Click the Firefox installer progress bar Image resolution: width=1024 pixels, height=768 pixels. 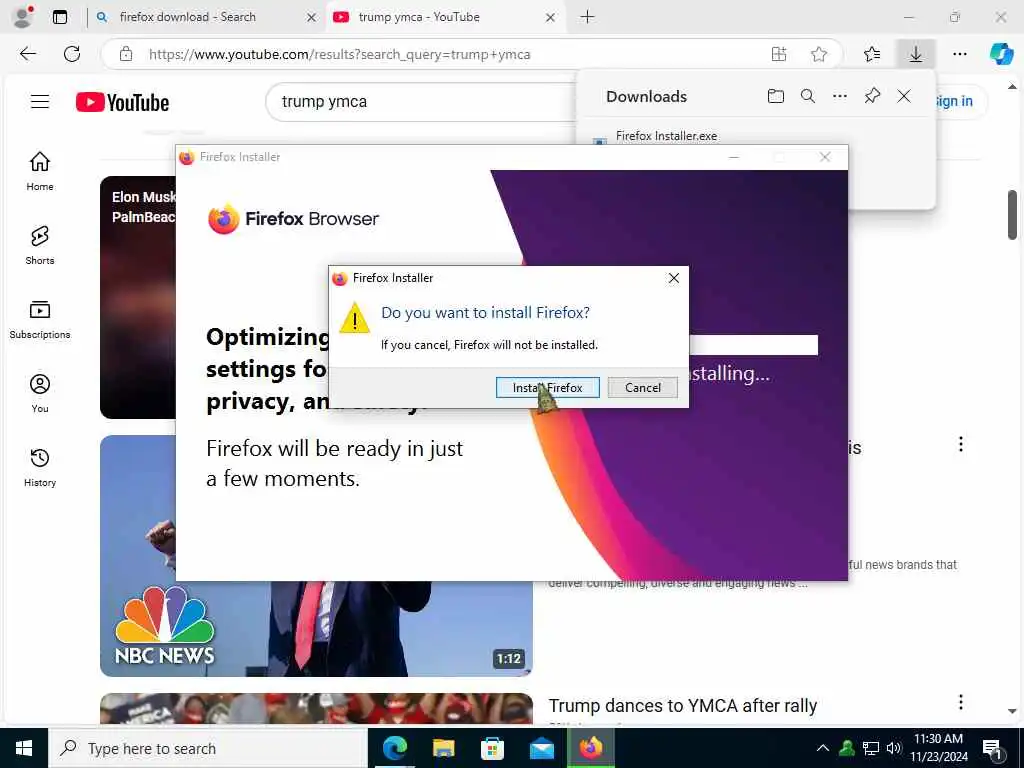754,345
